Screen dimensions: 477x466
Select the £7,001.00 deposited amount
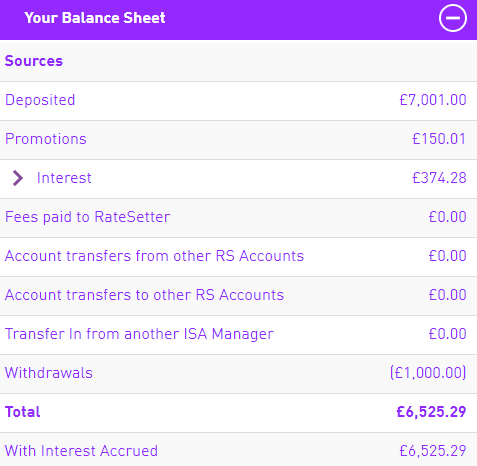pos(433,100)
